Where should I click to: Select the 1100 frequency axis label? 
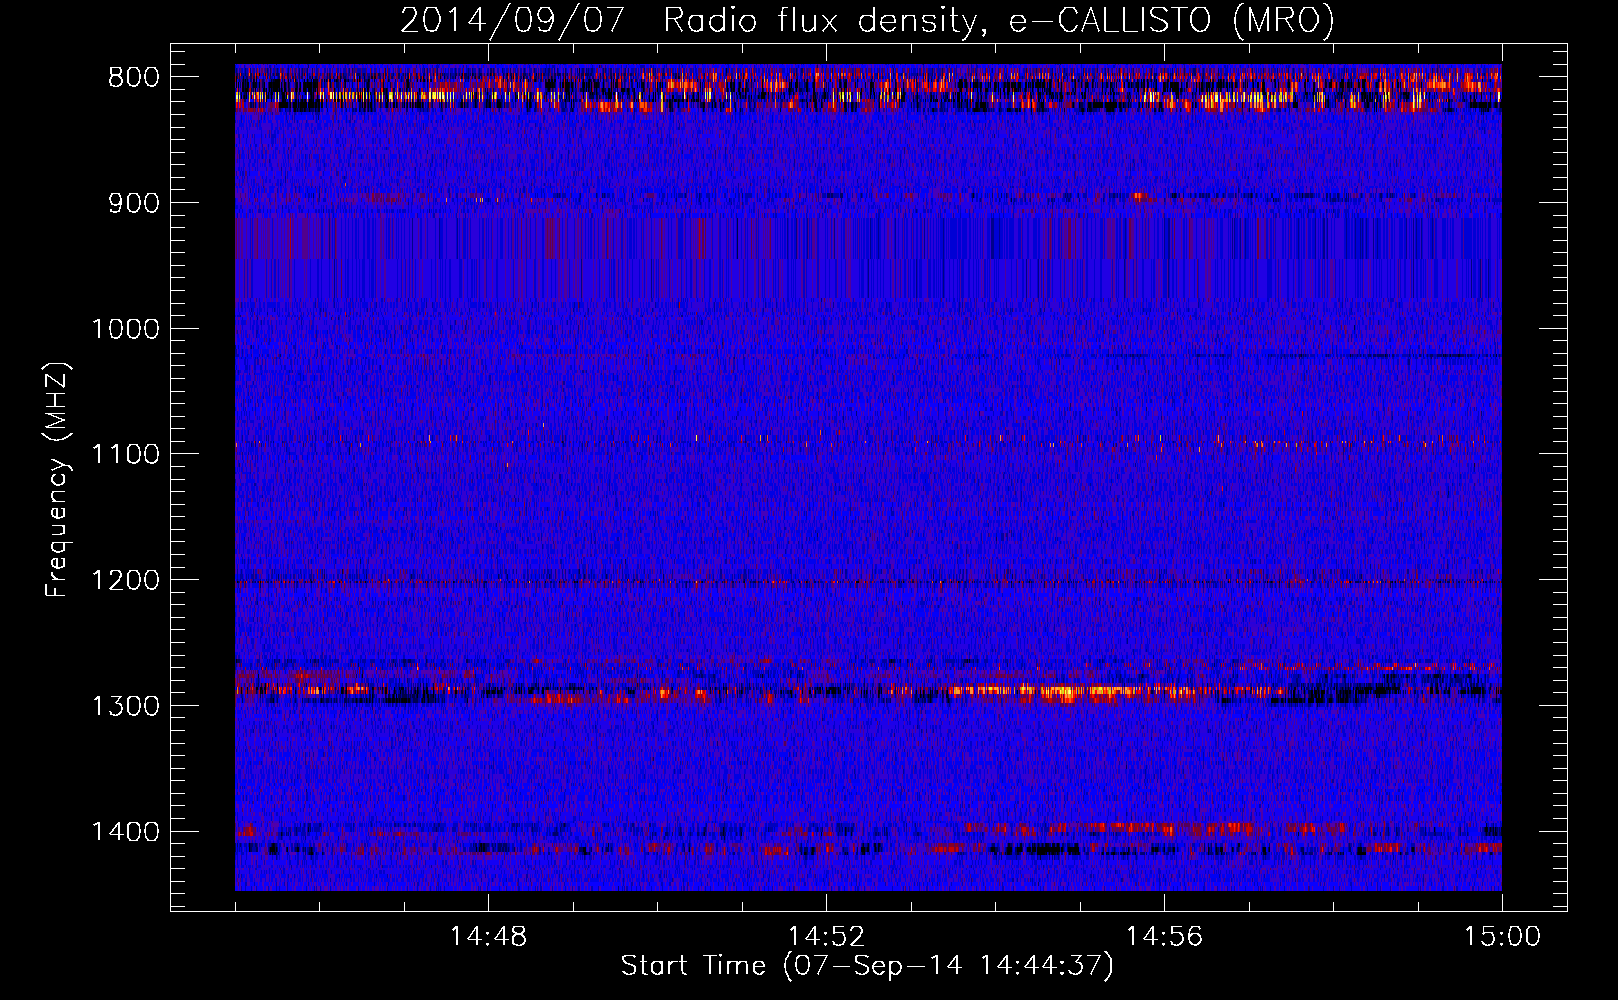pyautogui.click(x=125, y=455)
